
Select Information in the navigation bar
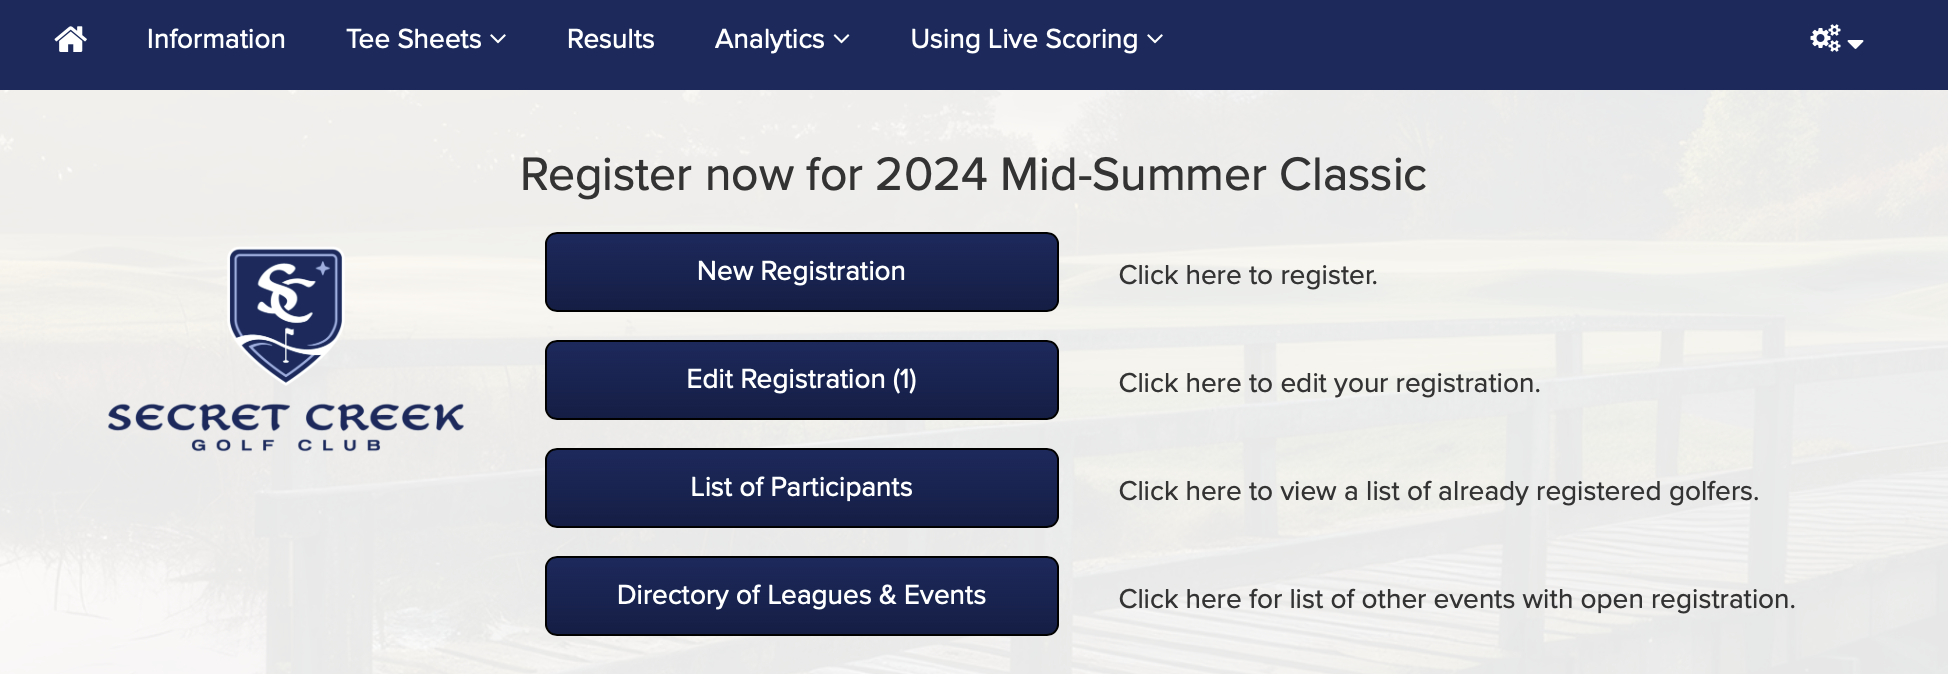pyautogui.click(x=214, y=40)
